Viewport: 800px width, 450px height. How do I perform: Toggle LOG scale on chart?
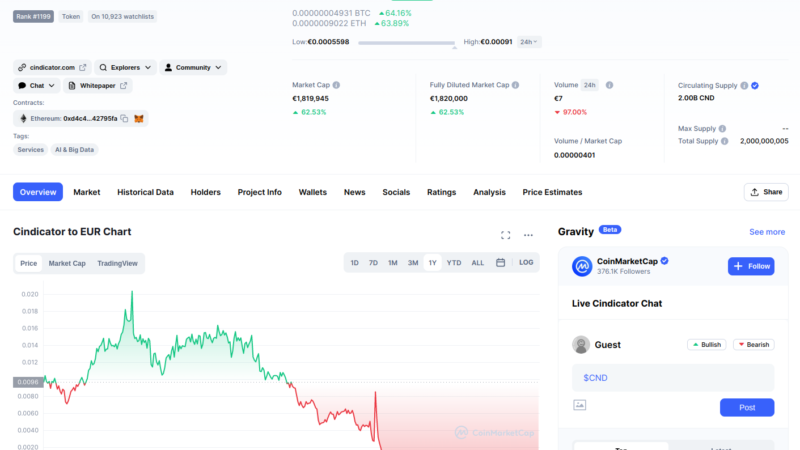[x=526, y=262]
